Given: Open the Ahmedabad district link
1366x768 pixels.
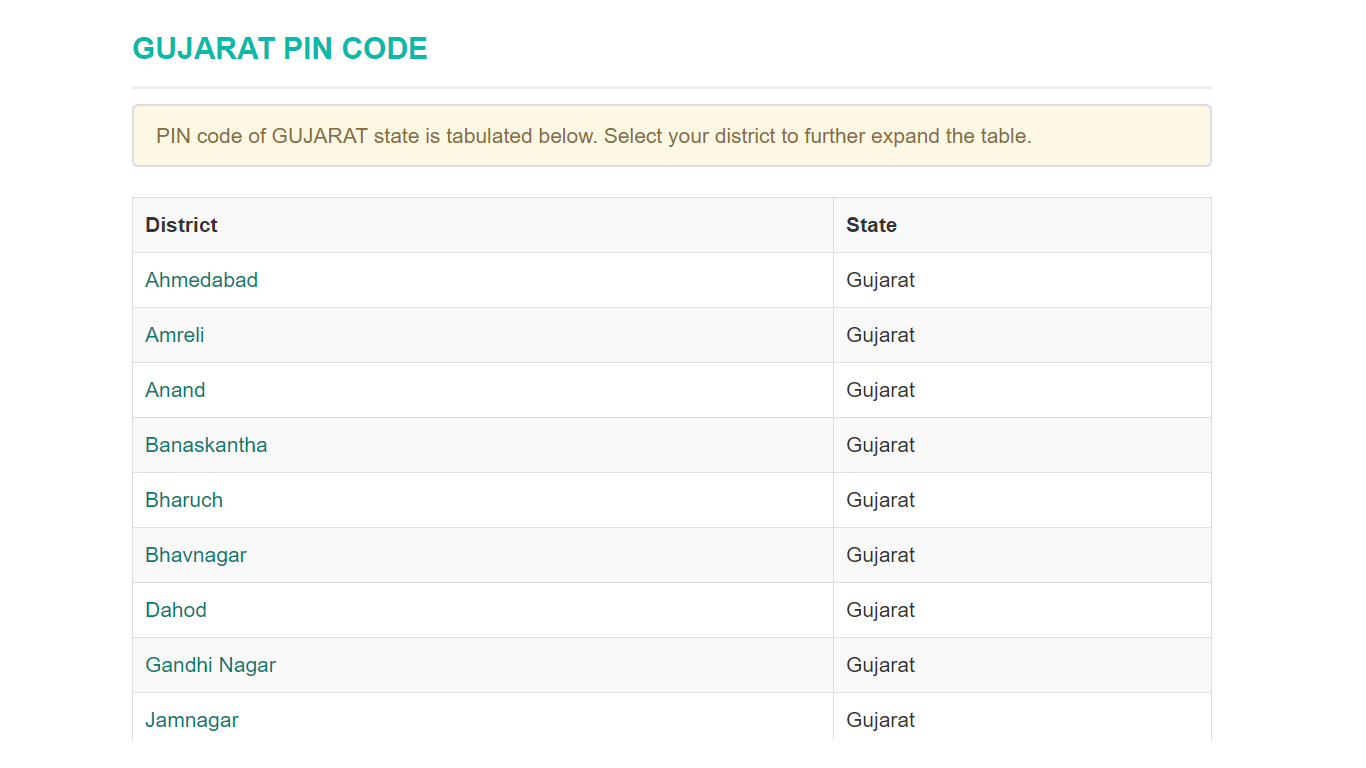Looking at the screenshot, I should tap(201, 280).
